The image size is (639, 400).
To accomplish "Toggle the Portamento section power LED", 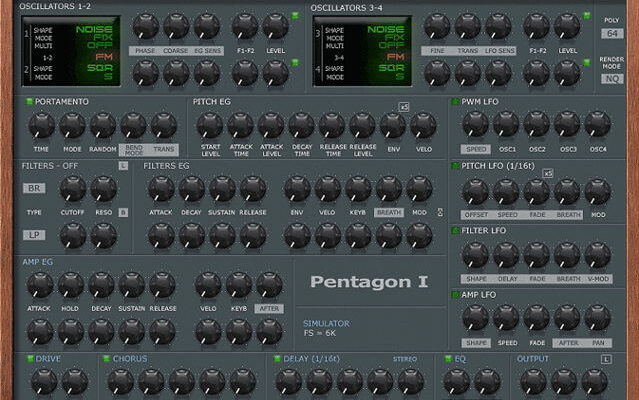I will (x=28, y=102).
